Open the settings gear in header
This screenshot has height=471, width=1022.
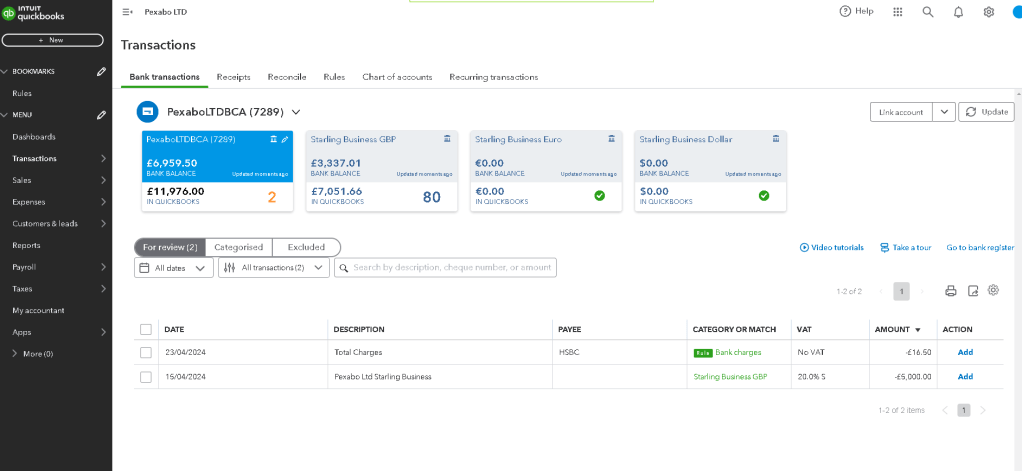point(989,12)
